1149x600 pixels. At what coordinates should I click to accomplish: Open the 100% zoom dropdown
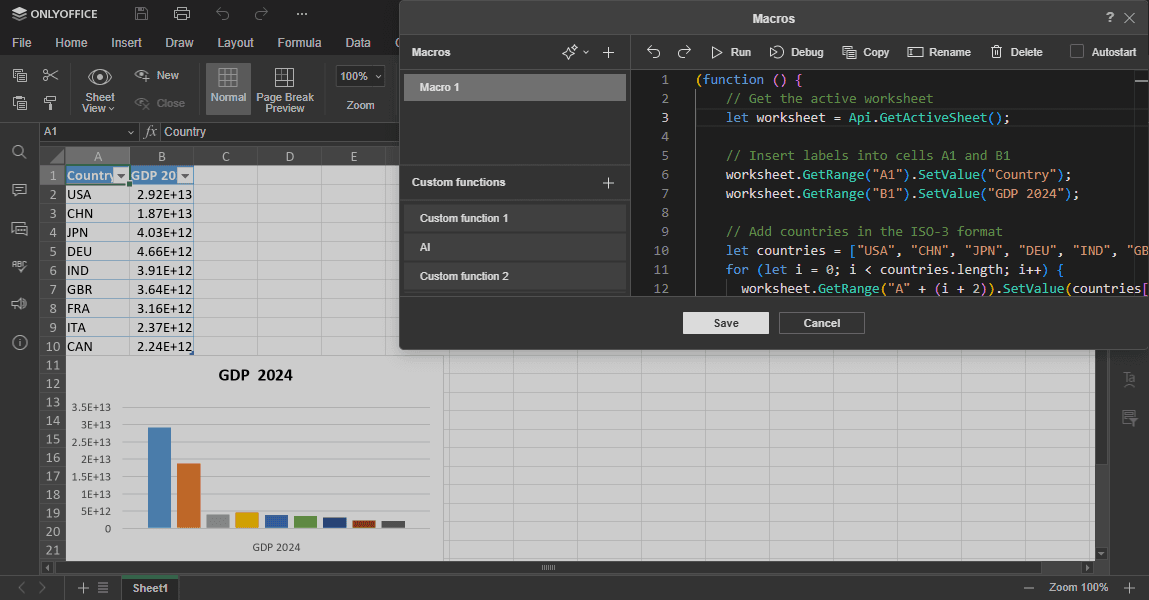361,76
